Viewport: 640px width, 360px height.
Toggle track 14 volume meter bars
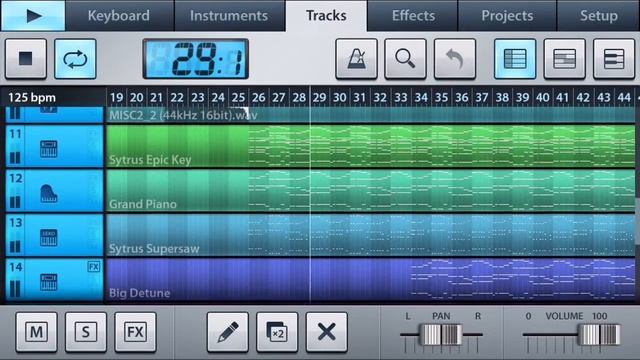15,289
